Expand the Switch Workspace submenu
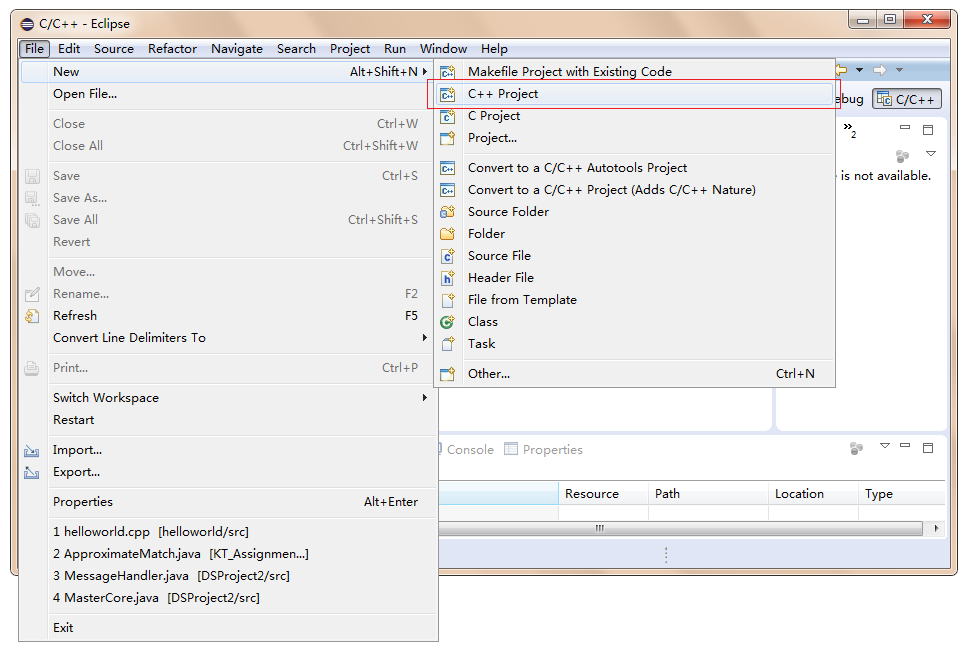The height and width of the screenshot is (647, 966). point(424,398)
